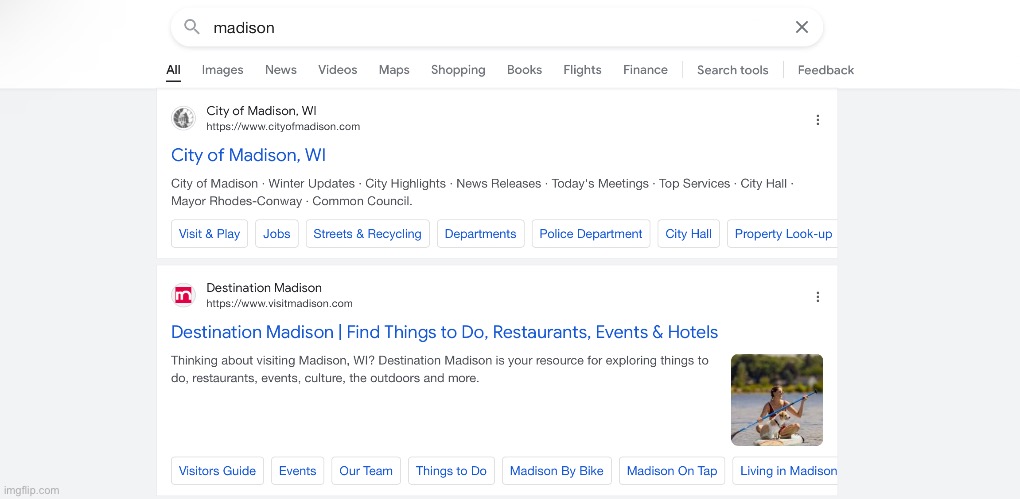Open the Maps tab
Image resolution: width=1020 pixels, height=499 pixels.
coord(394,70)
